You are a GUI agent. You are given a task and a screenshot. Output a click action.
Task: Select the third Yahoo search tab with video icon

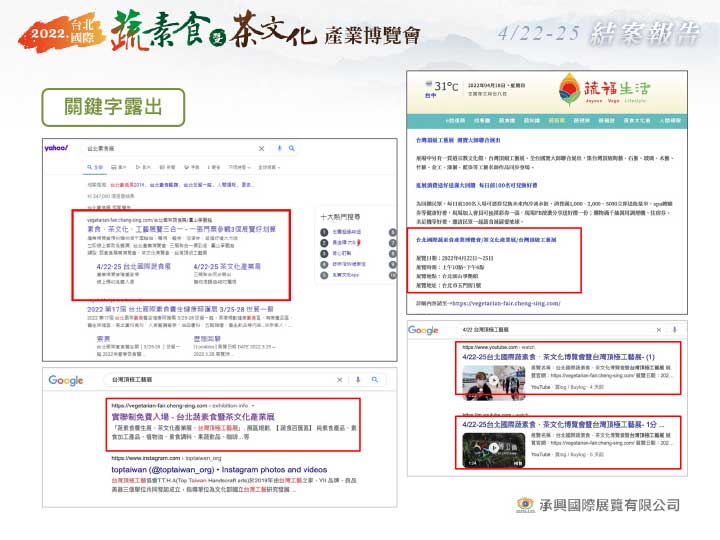[143, 167]
